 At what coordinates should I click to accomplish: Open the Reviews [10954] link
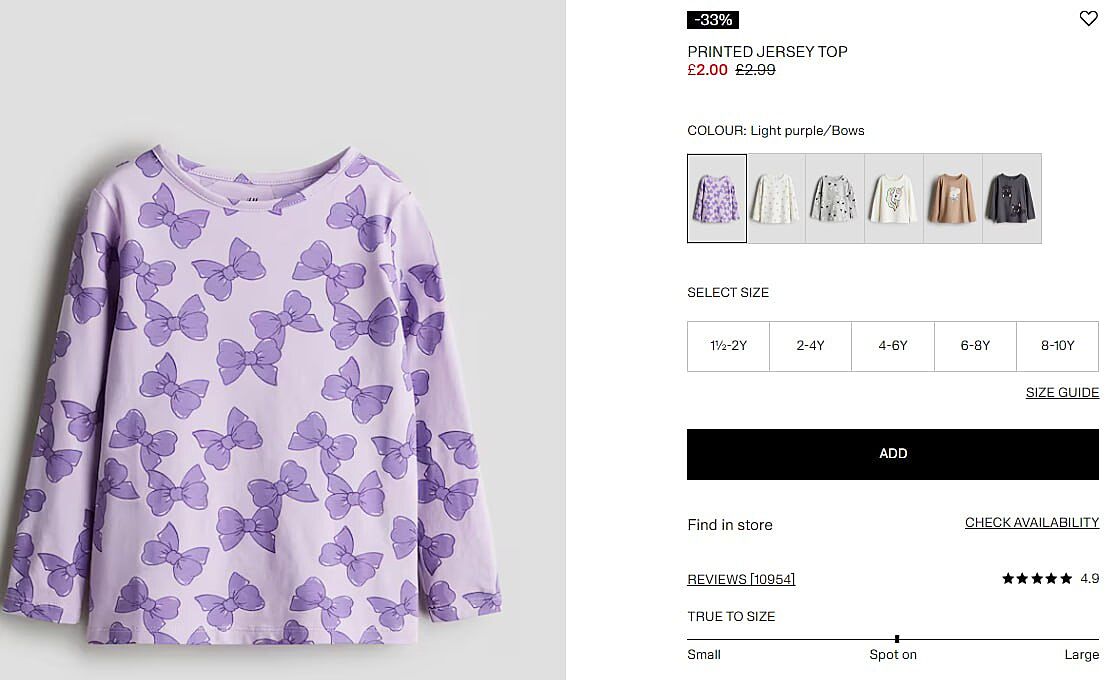pyautogui.click(x=741, y=579)
